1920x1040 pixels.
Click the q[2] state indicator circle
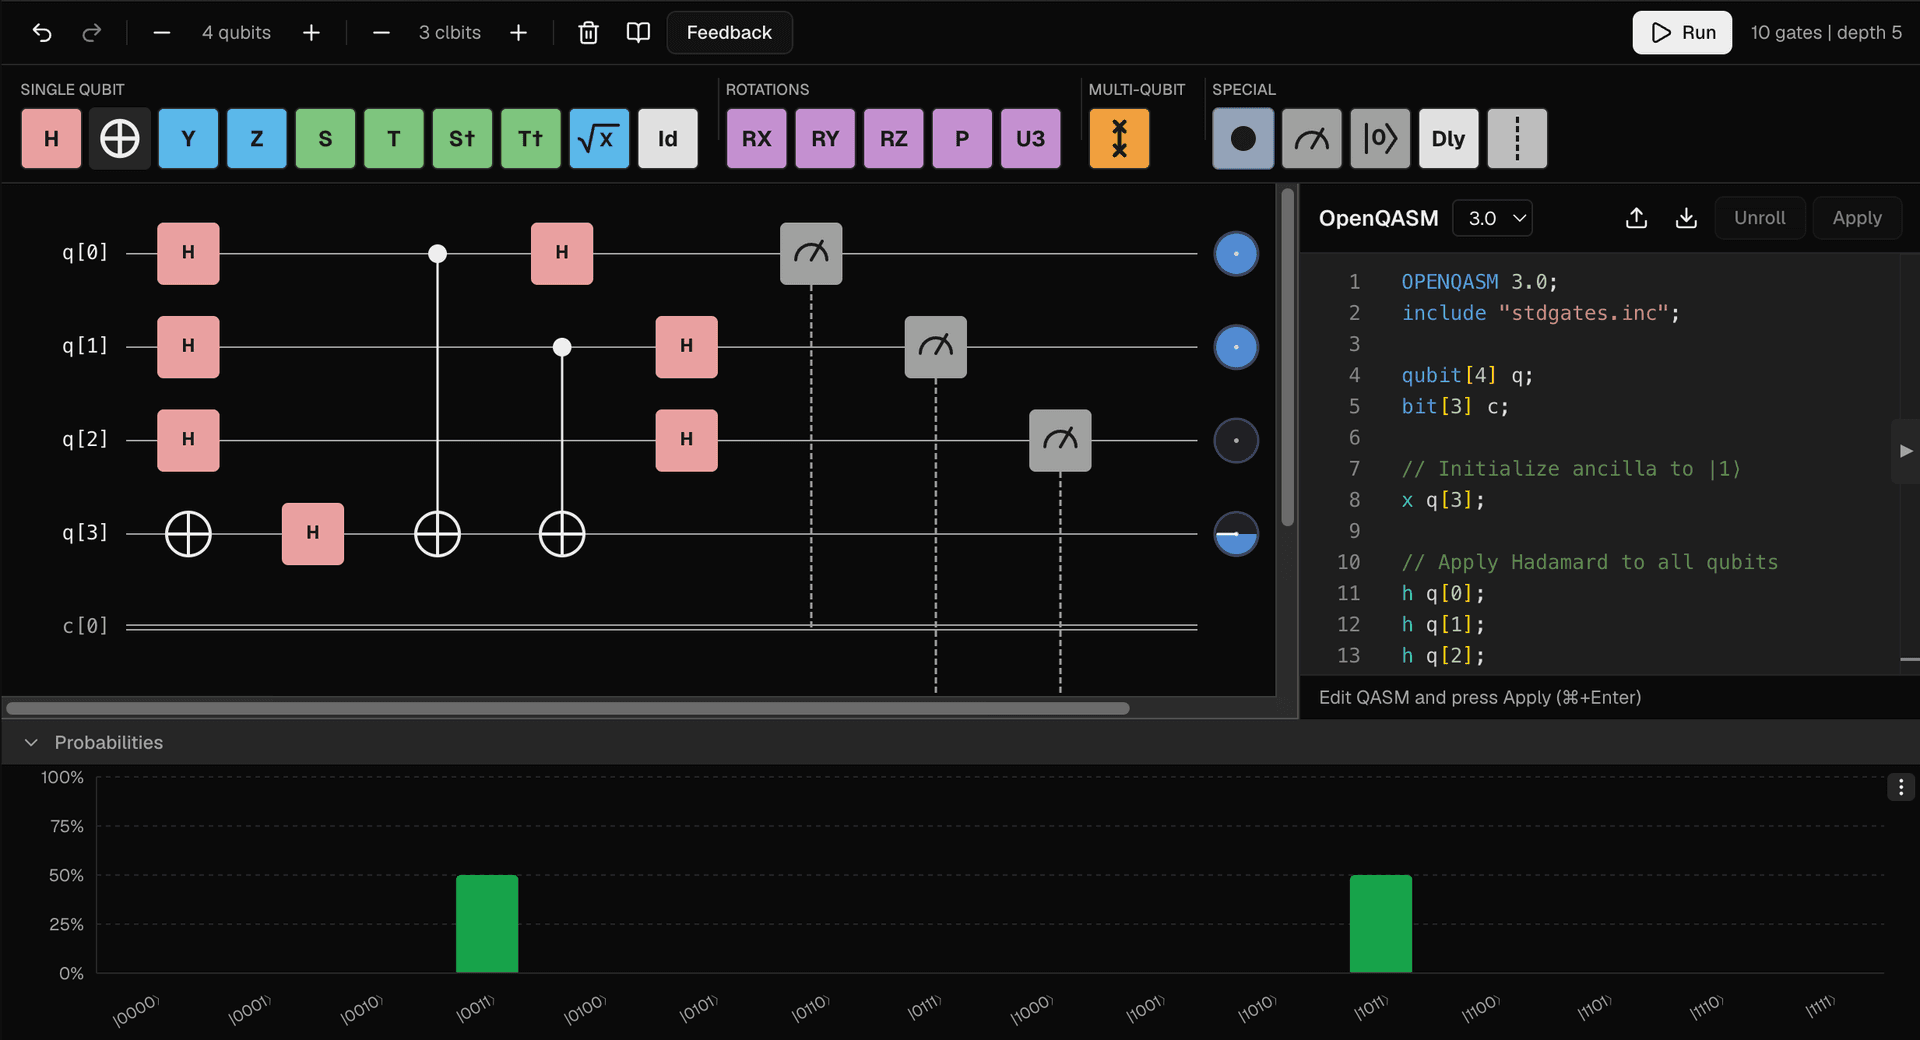[1236, 440]
